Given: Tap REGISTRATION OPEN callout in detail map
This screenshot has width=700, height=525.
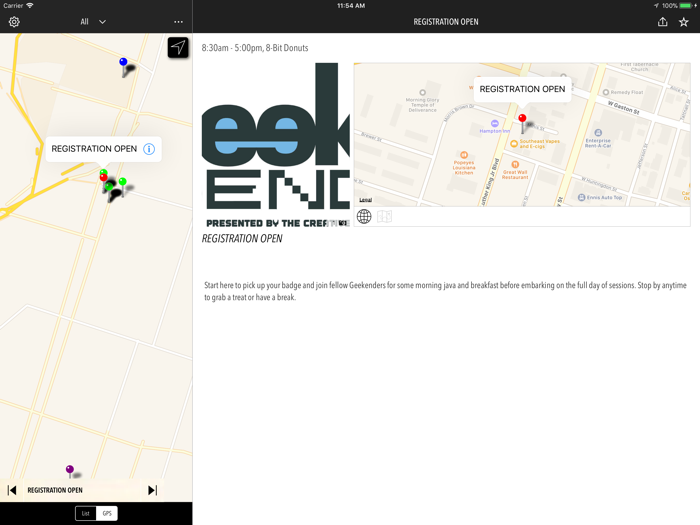Looking at the screenshot, I should click(522, 89).
